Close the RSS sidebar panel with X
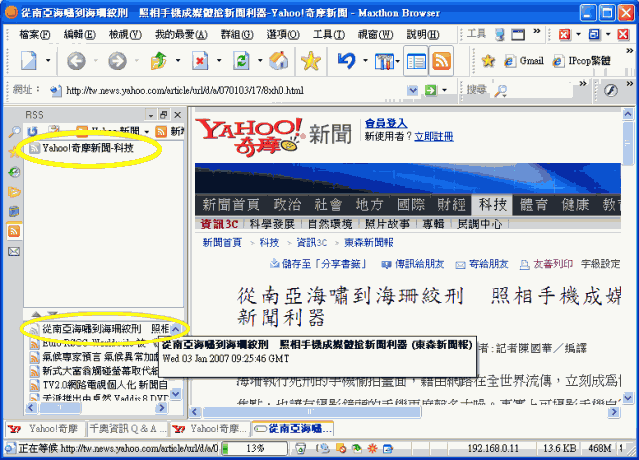The height and width of the screenshot is (460, 639). [178, 115]
